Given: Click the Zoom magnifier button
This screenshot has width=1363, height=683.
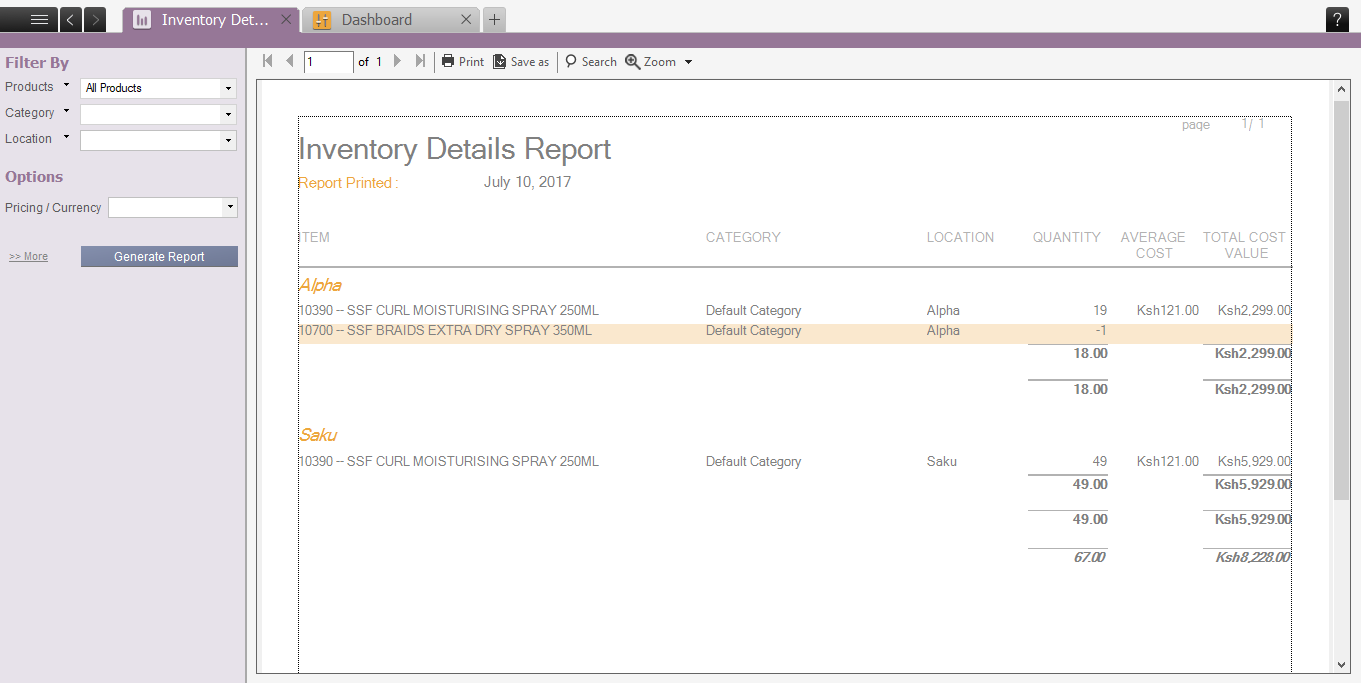Looking at the screenshot, I should coord(650,61).
